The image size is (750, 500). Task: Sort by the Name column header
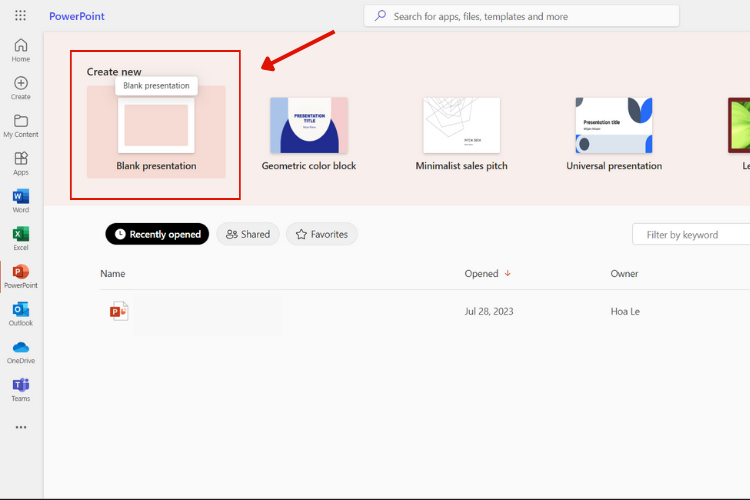112,273
